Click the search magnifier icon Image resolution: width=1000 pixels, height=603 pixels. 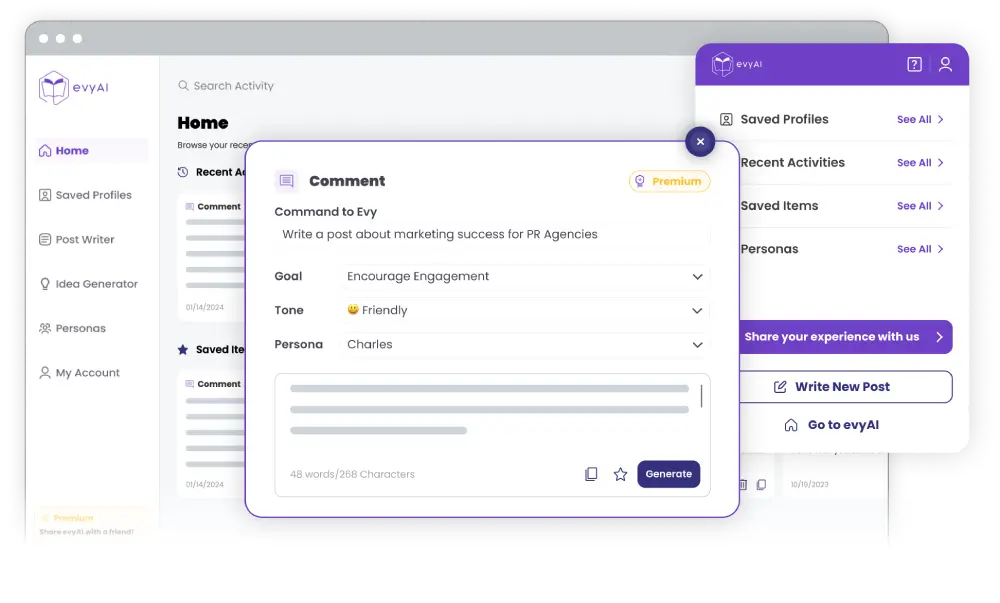[x=183, y=86]
